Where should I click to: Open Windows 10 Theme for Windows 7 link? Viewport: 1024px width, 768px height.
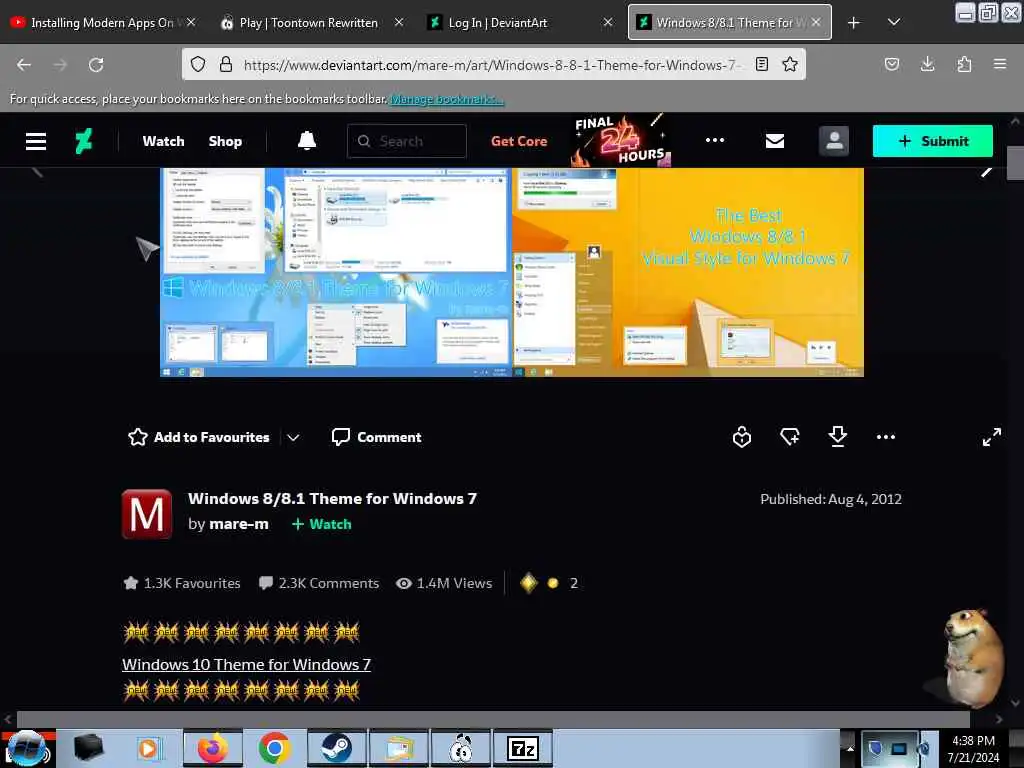[x=246, y=664]
